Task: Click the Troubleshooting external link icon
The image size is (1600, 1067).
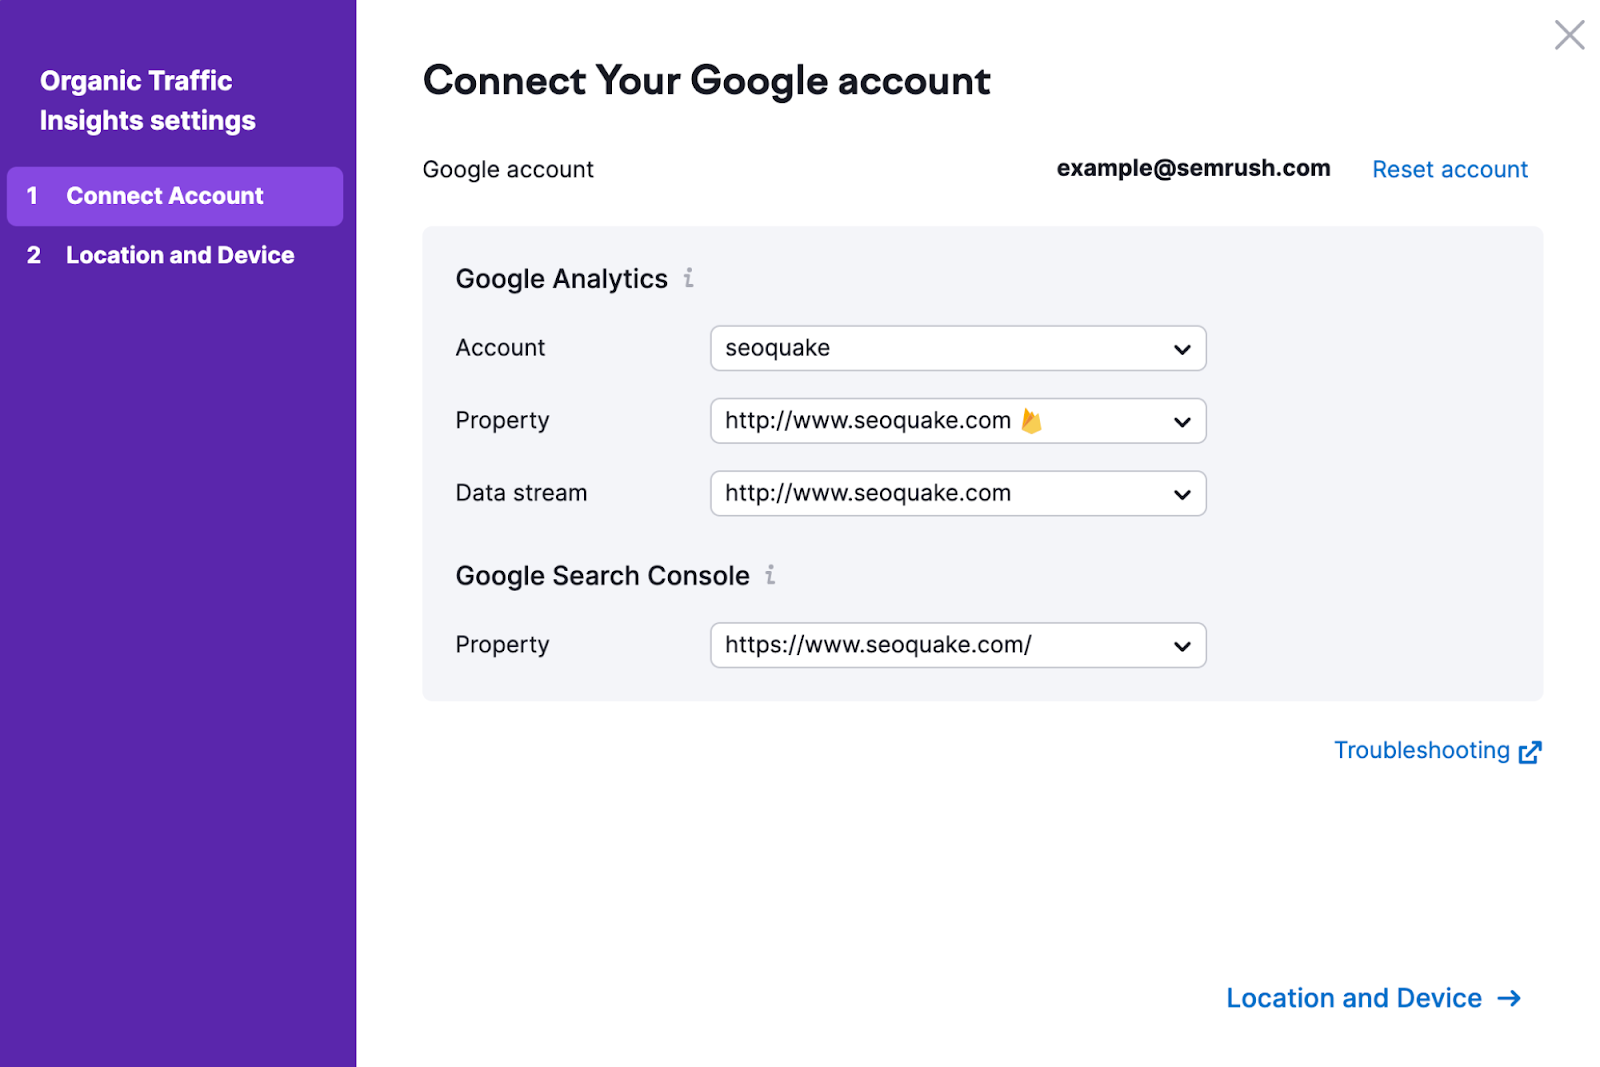Action: (x=1529, y=752)
